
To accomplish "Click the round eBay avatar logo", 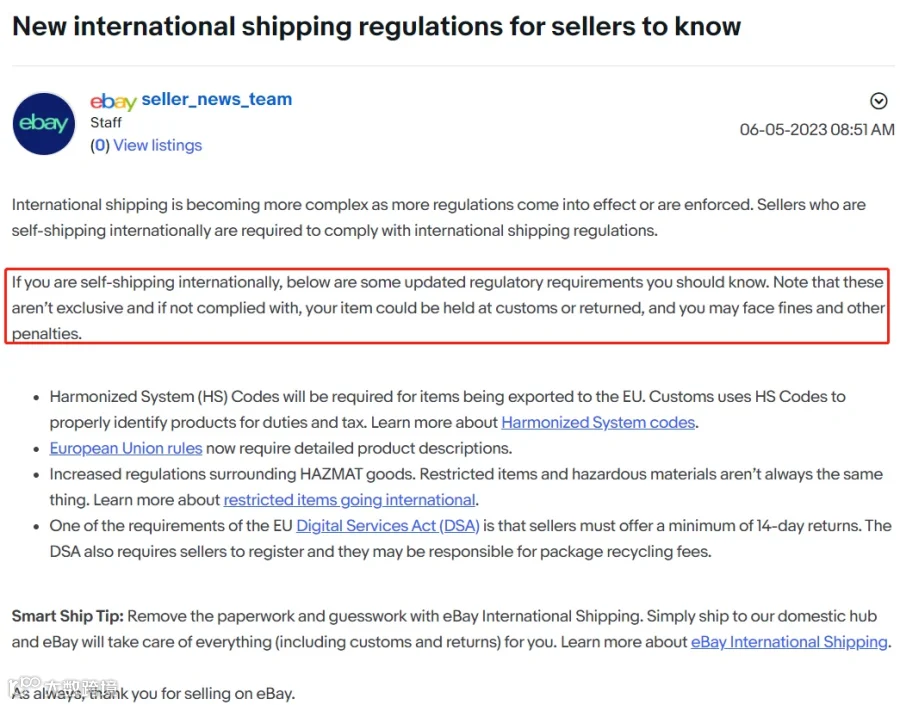I will [44, 123].
